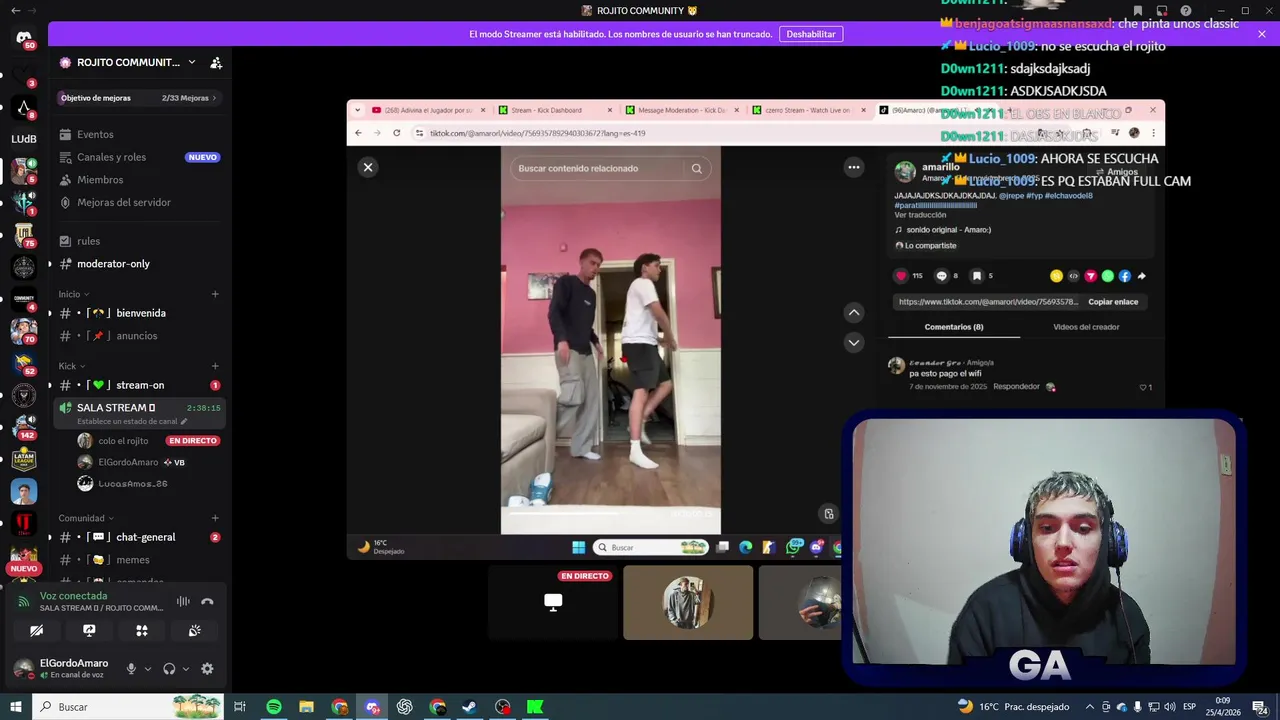Image resolution: width=1280 pixels, height=720 pixels.
Task: Go to next TikTok video
Action: [854, 342]
